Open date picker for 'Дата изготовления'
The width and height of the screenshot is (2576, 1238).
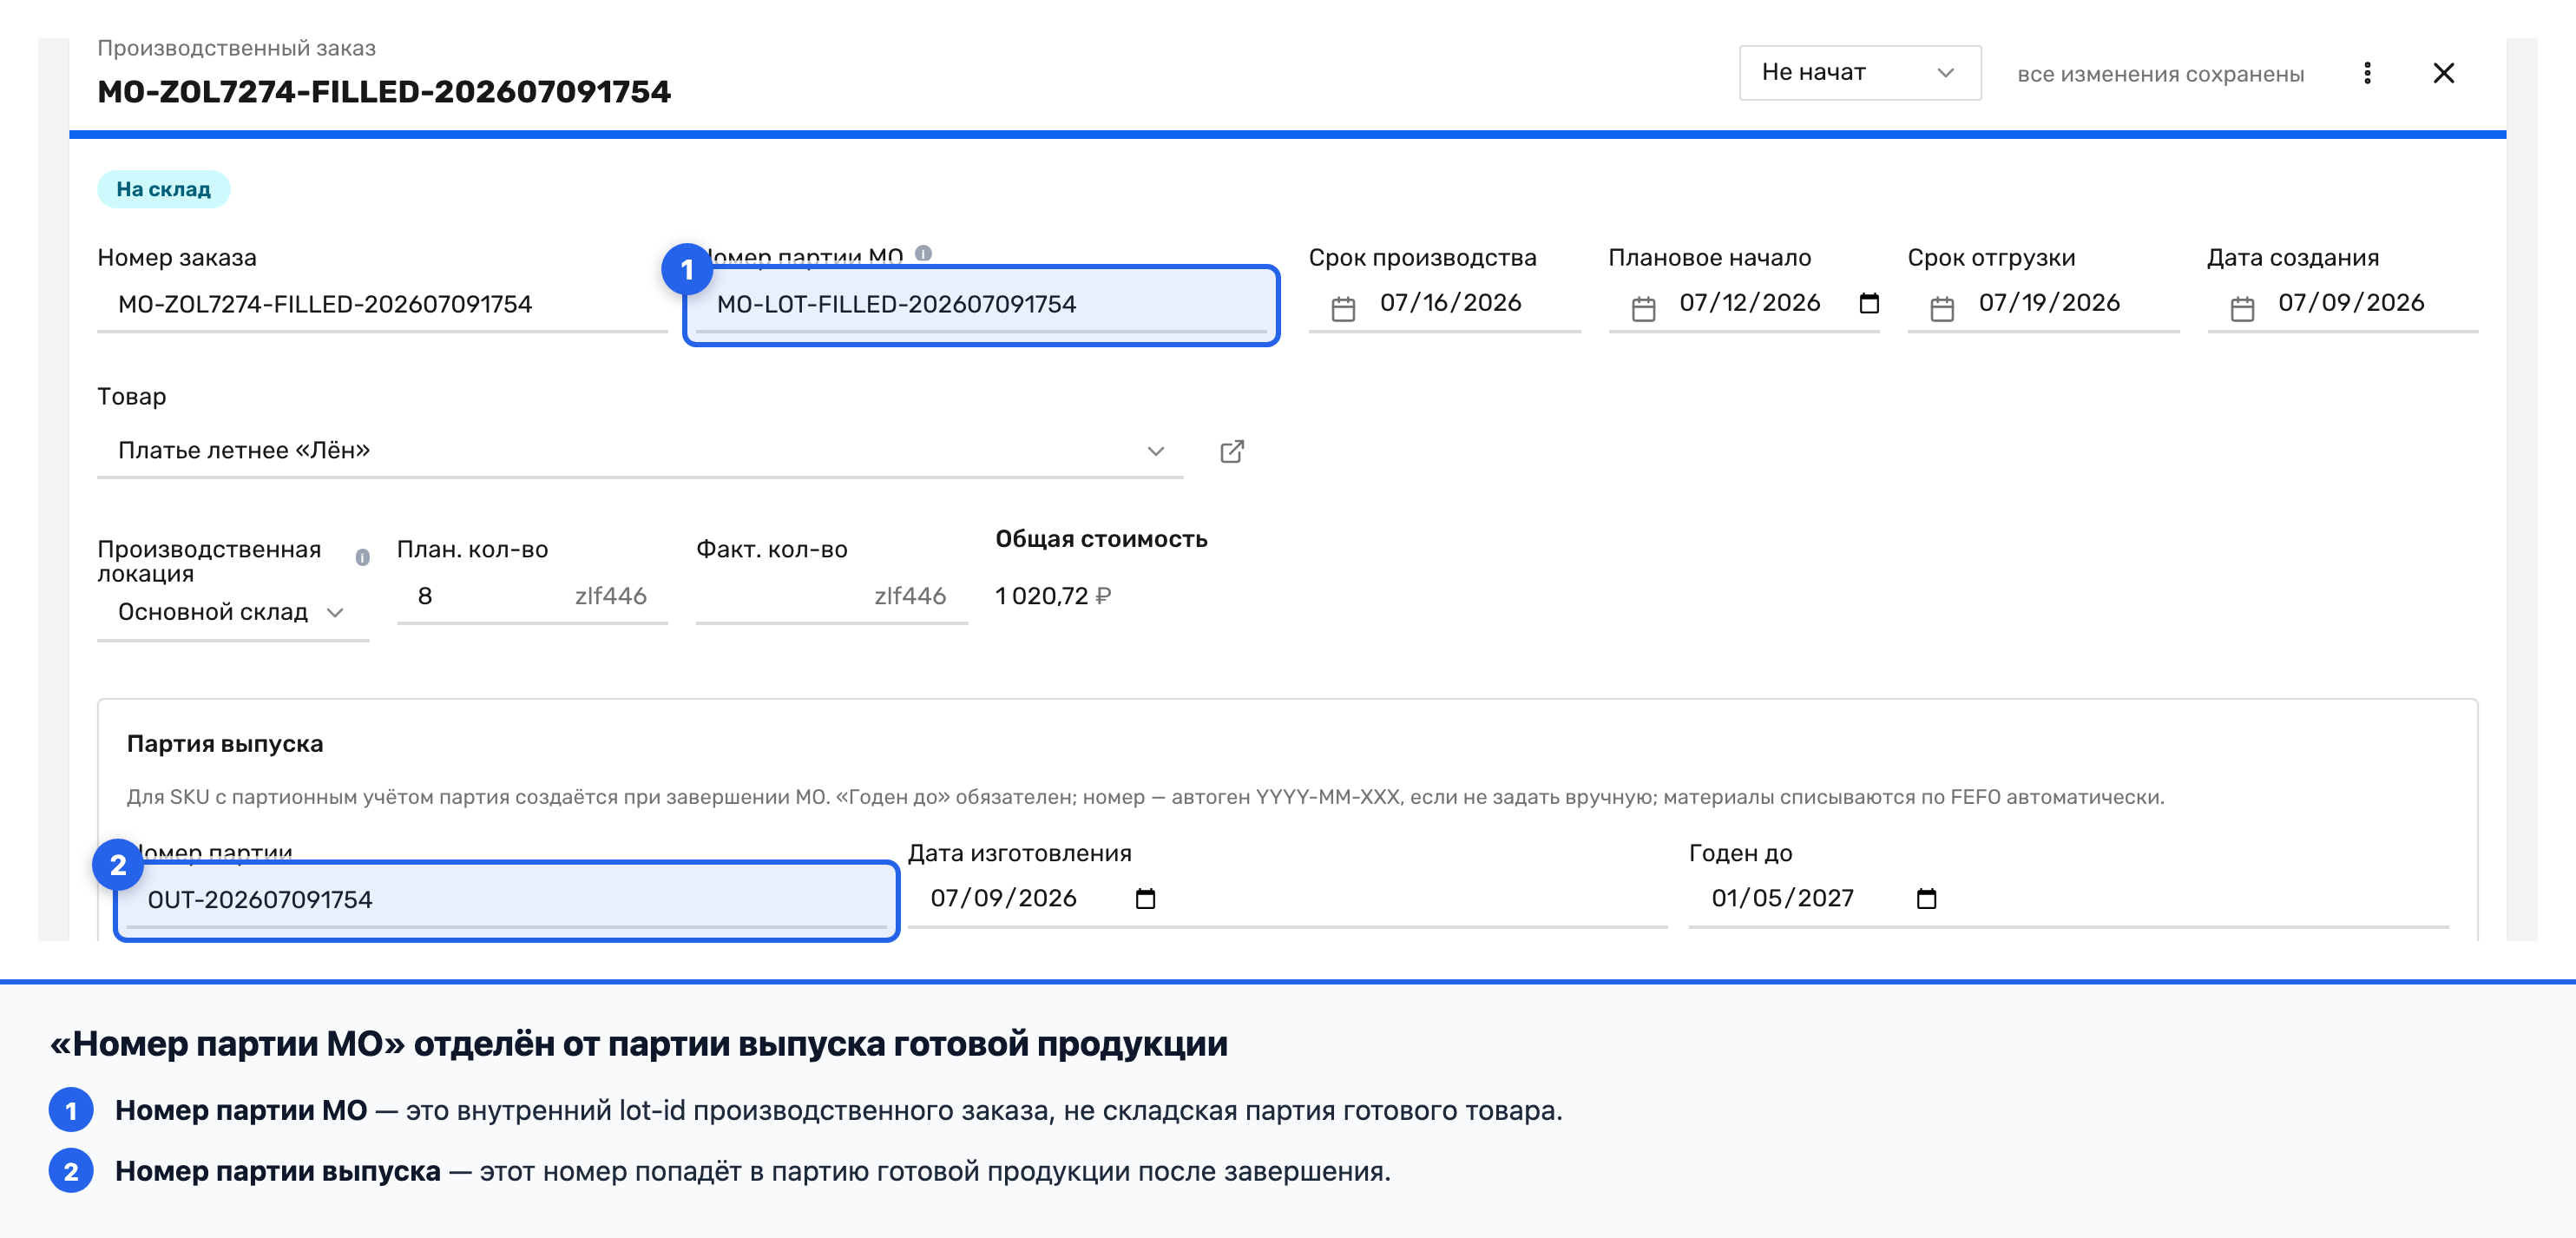click(1145, 899)
